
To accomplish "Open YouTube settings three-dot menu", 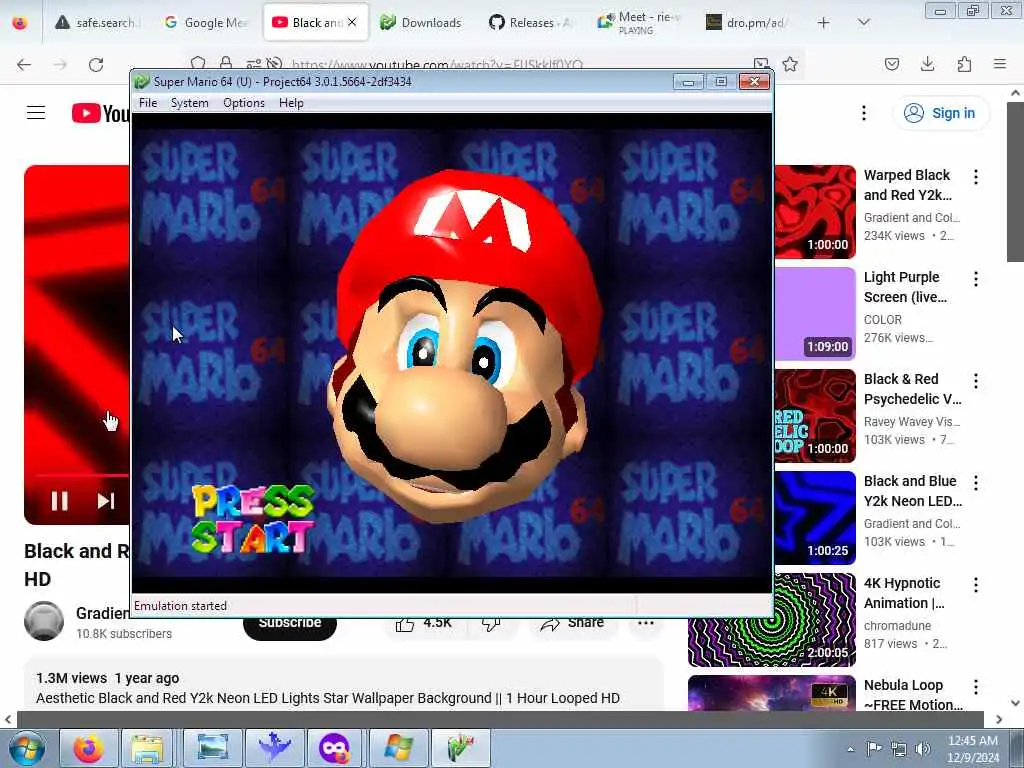I will [x=863, y=113].
